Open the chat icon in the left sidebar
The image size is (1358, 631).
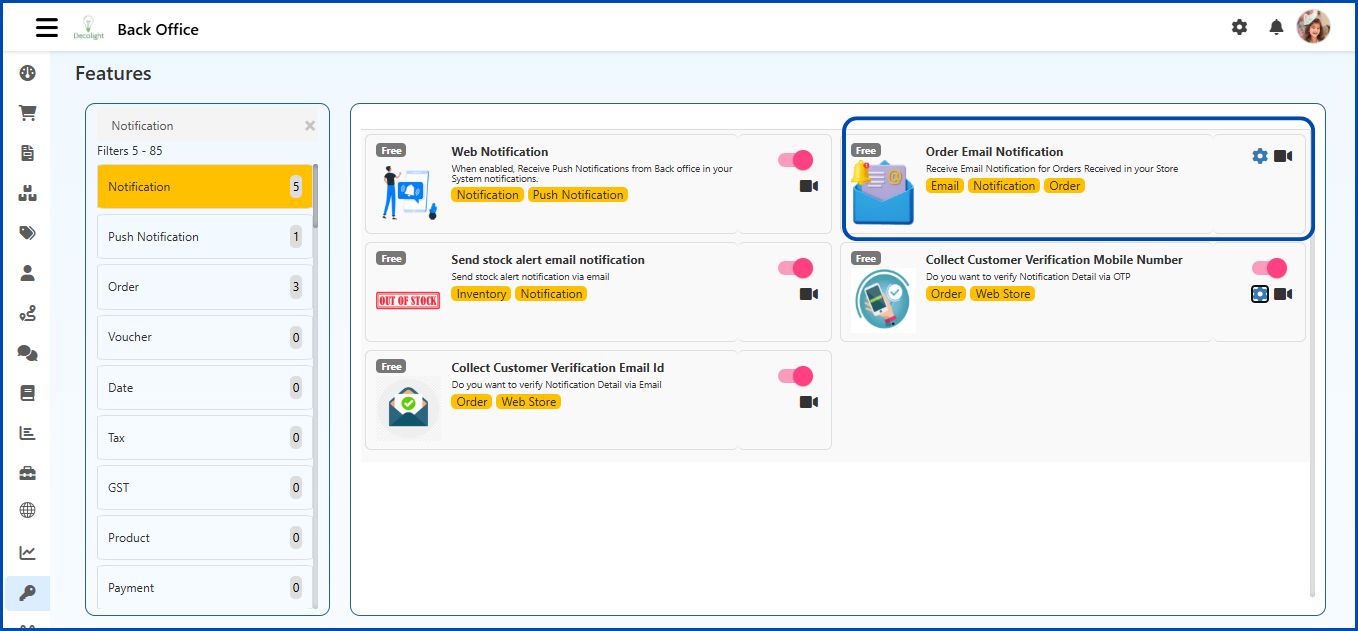click(x=27, y=352)
